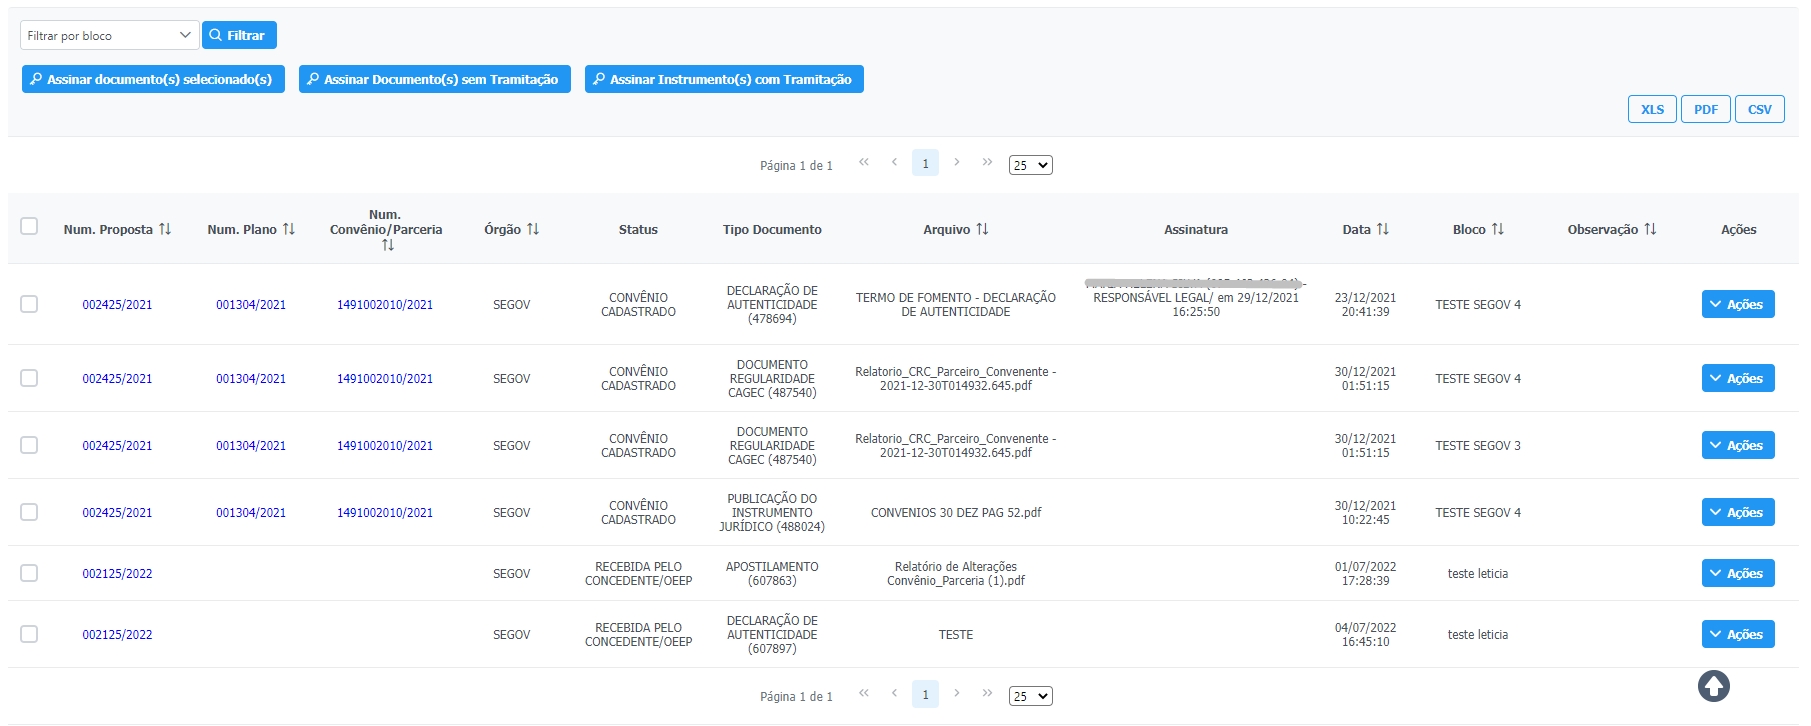
Task: Export the table using PDF button
Action: [x=1705, y=109]
